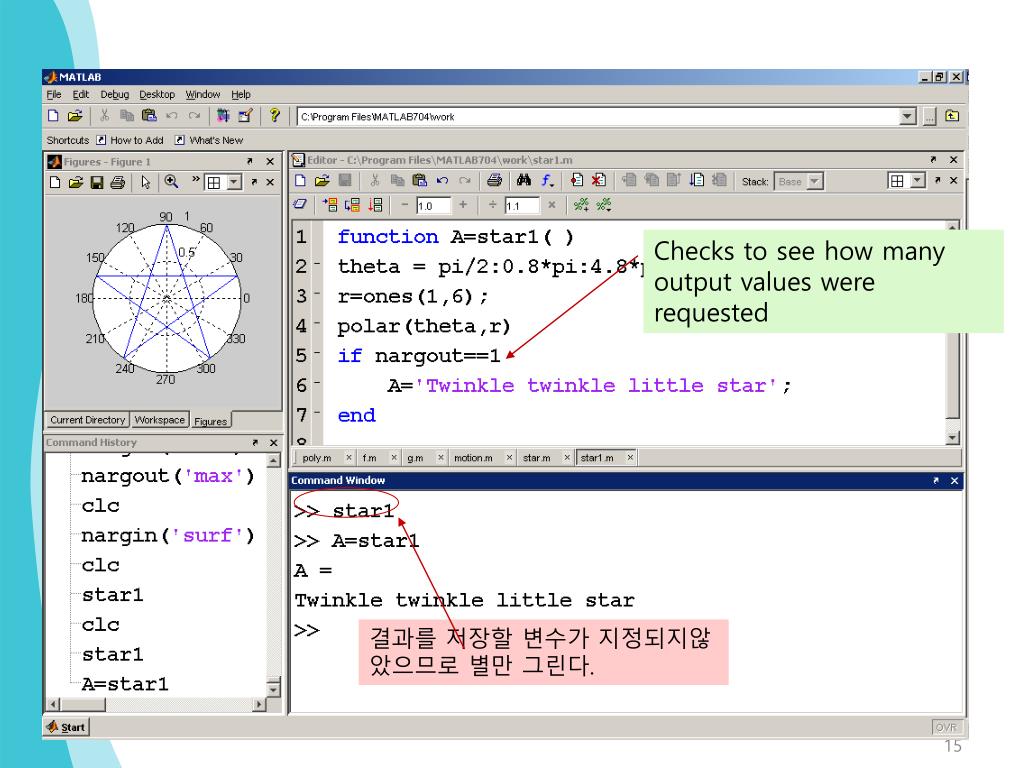Open Figures panel tile layout dropdown
This screenshot has width=1024, height=768.
click(234, 183)
